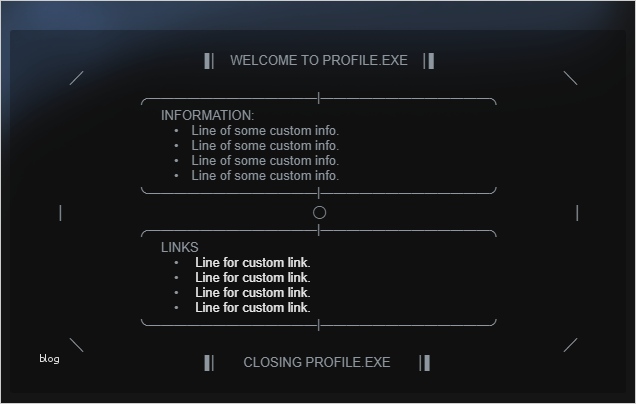Image resolution: width=636 pixels, height=404 pixels.
Task: Click the top-left diagonal corner mark
Action: (x=76, y=78)
